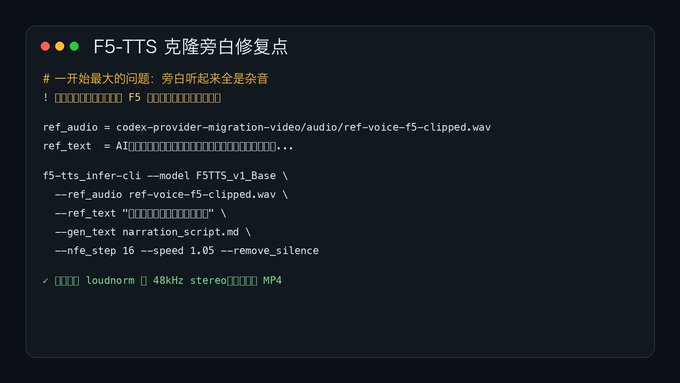Click the --ref_audio flag
Image resolution: width=680 pixels, height=383 pixels.
(x=88, y=194)
